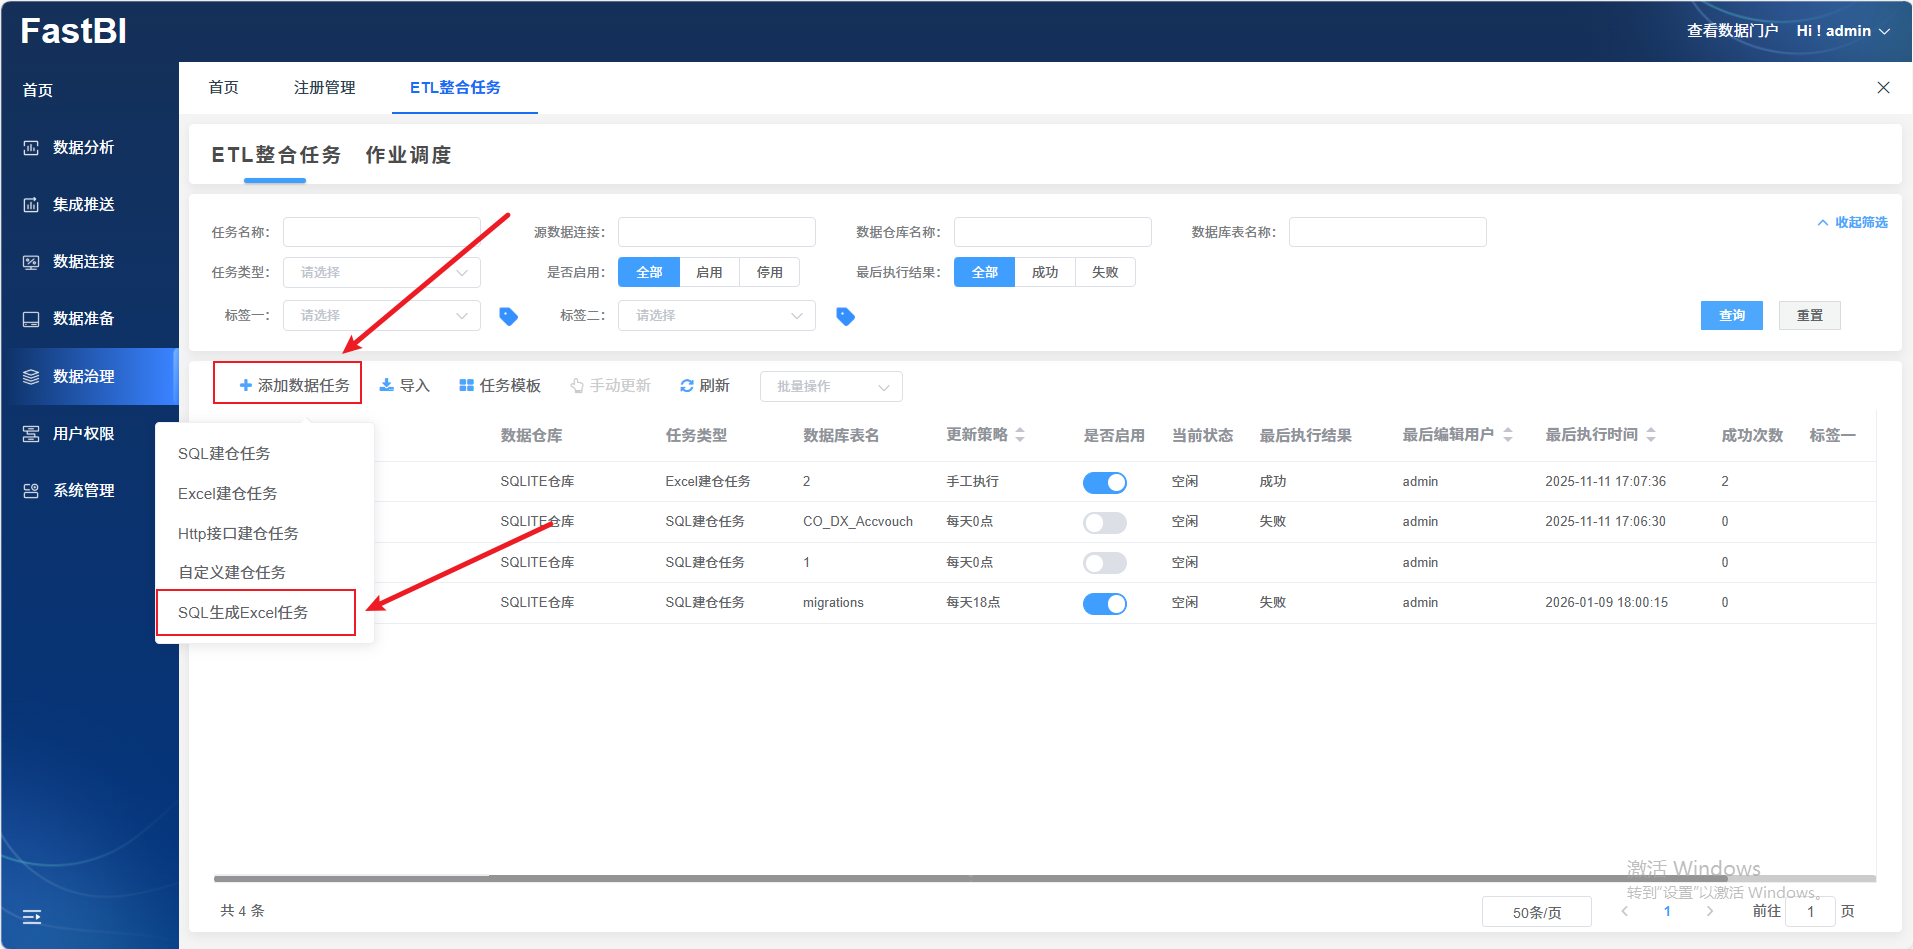The image size is (1913, 949).
Task: Click the 数据连接 sidebar icon
Action: pyautogui.click(x=31, y=262)
